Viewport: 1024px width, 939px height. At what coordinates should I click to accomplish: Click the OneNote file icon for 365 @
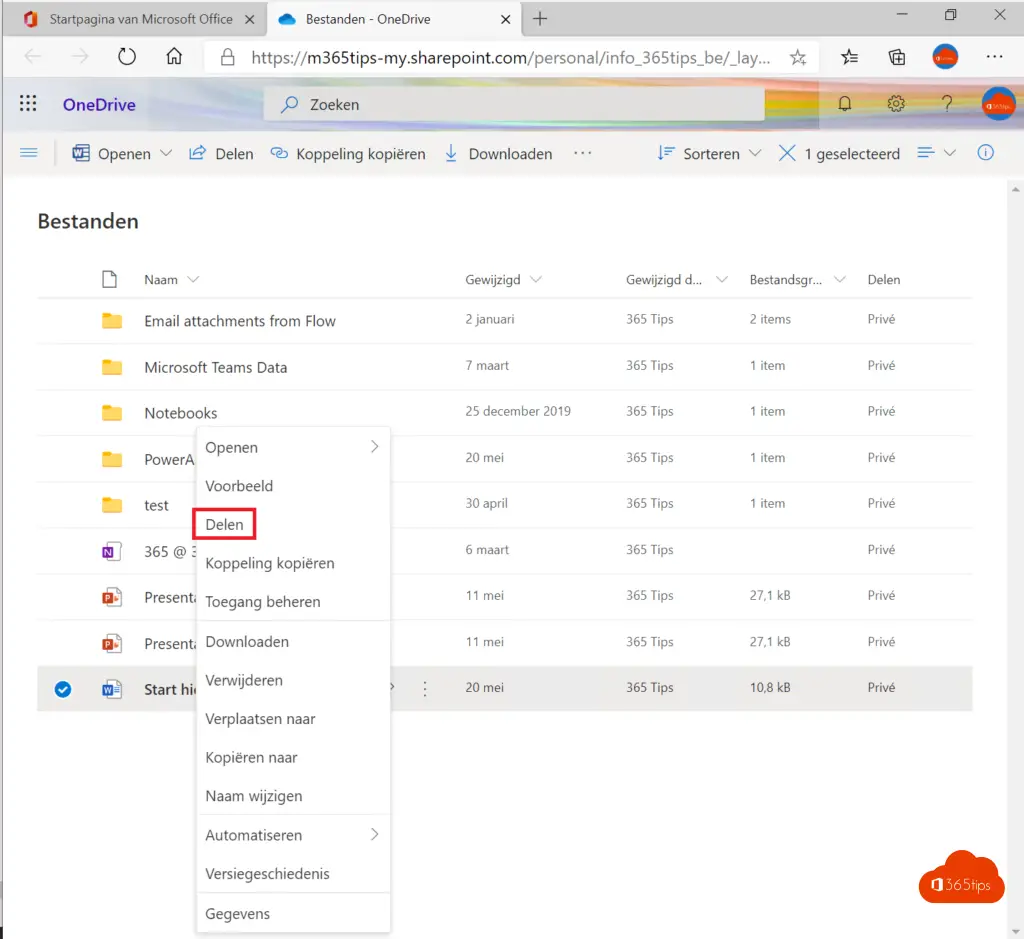[x=112, y=551]
